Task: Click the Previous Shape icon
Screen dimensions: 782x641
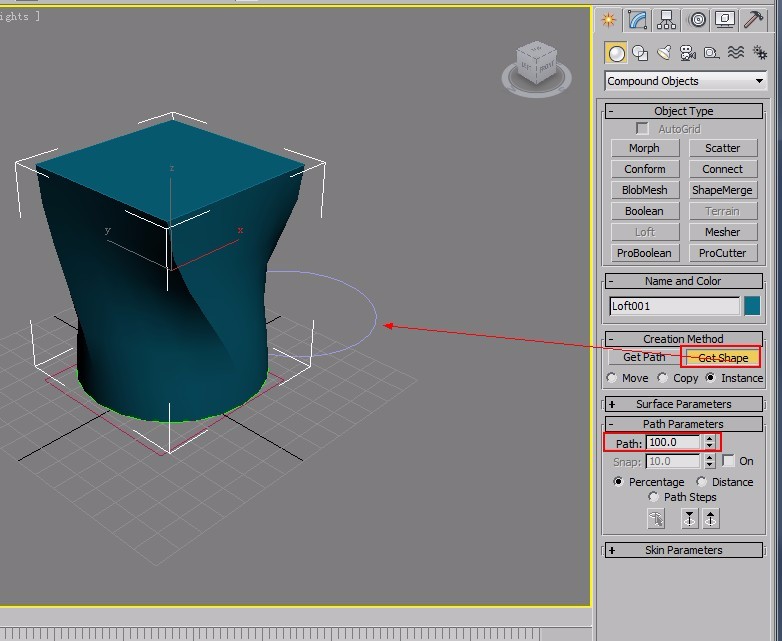Action: point(689,519)
